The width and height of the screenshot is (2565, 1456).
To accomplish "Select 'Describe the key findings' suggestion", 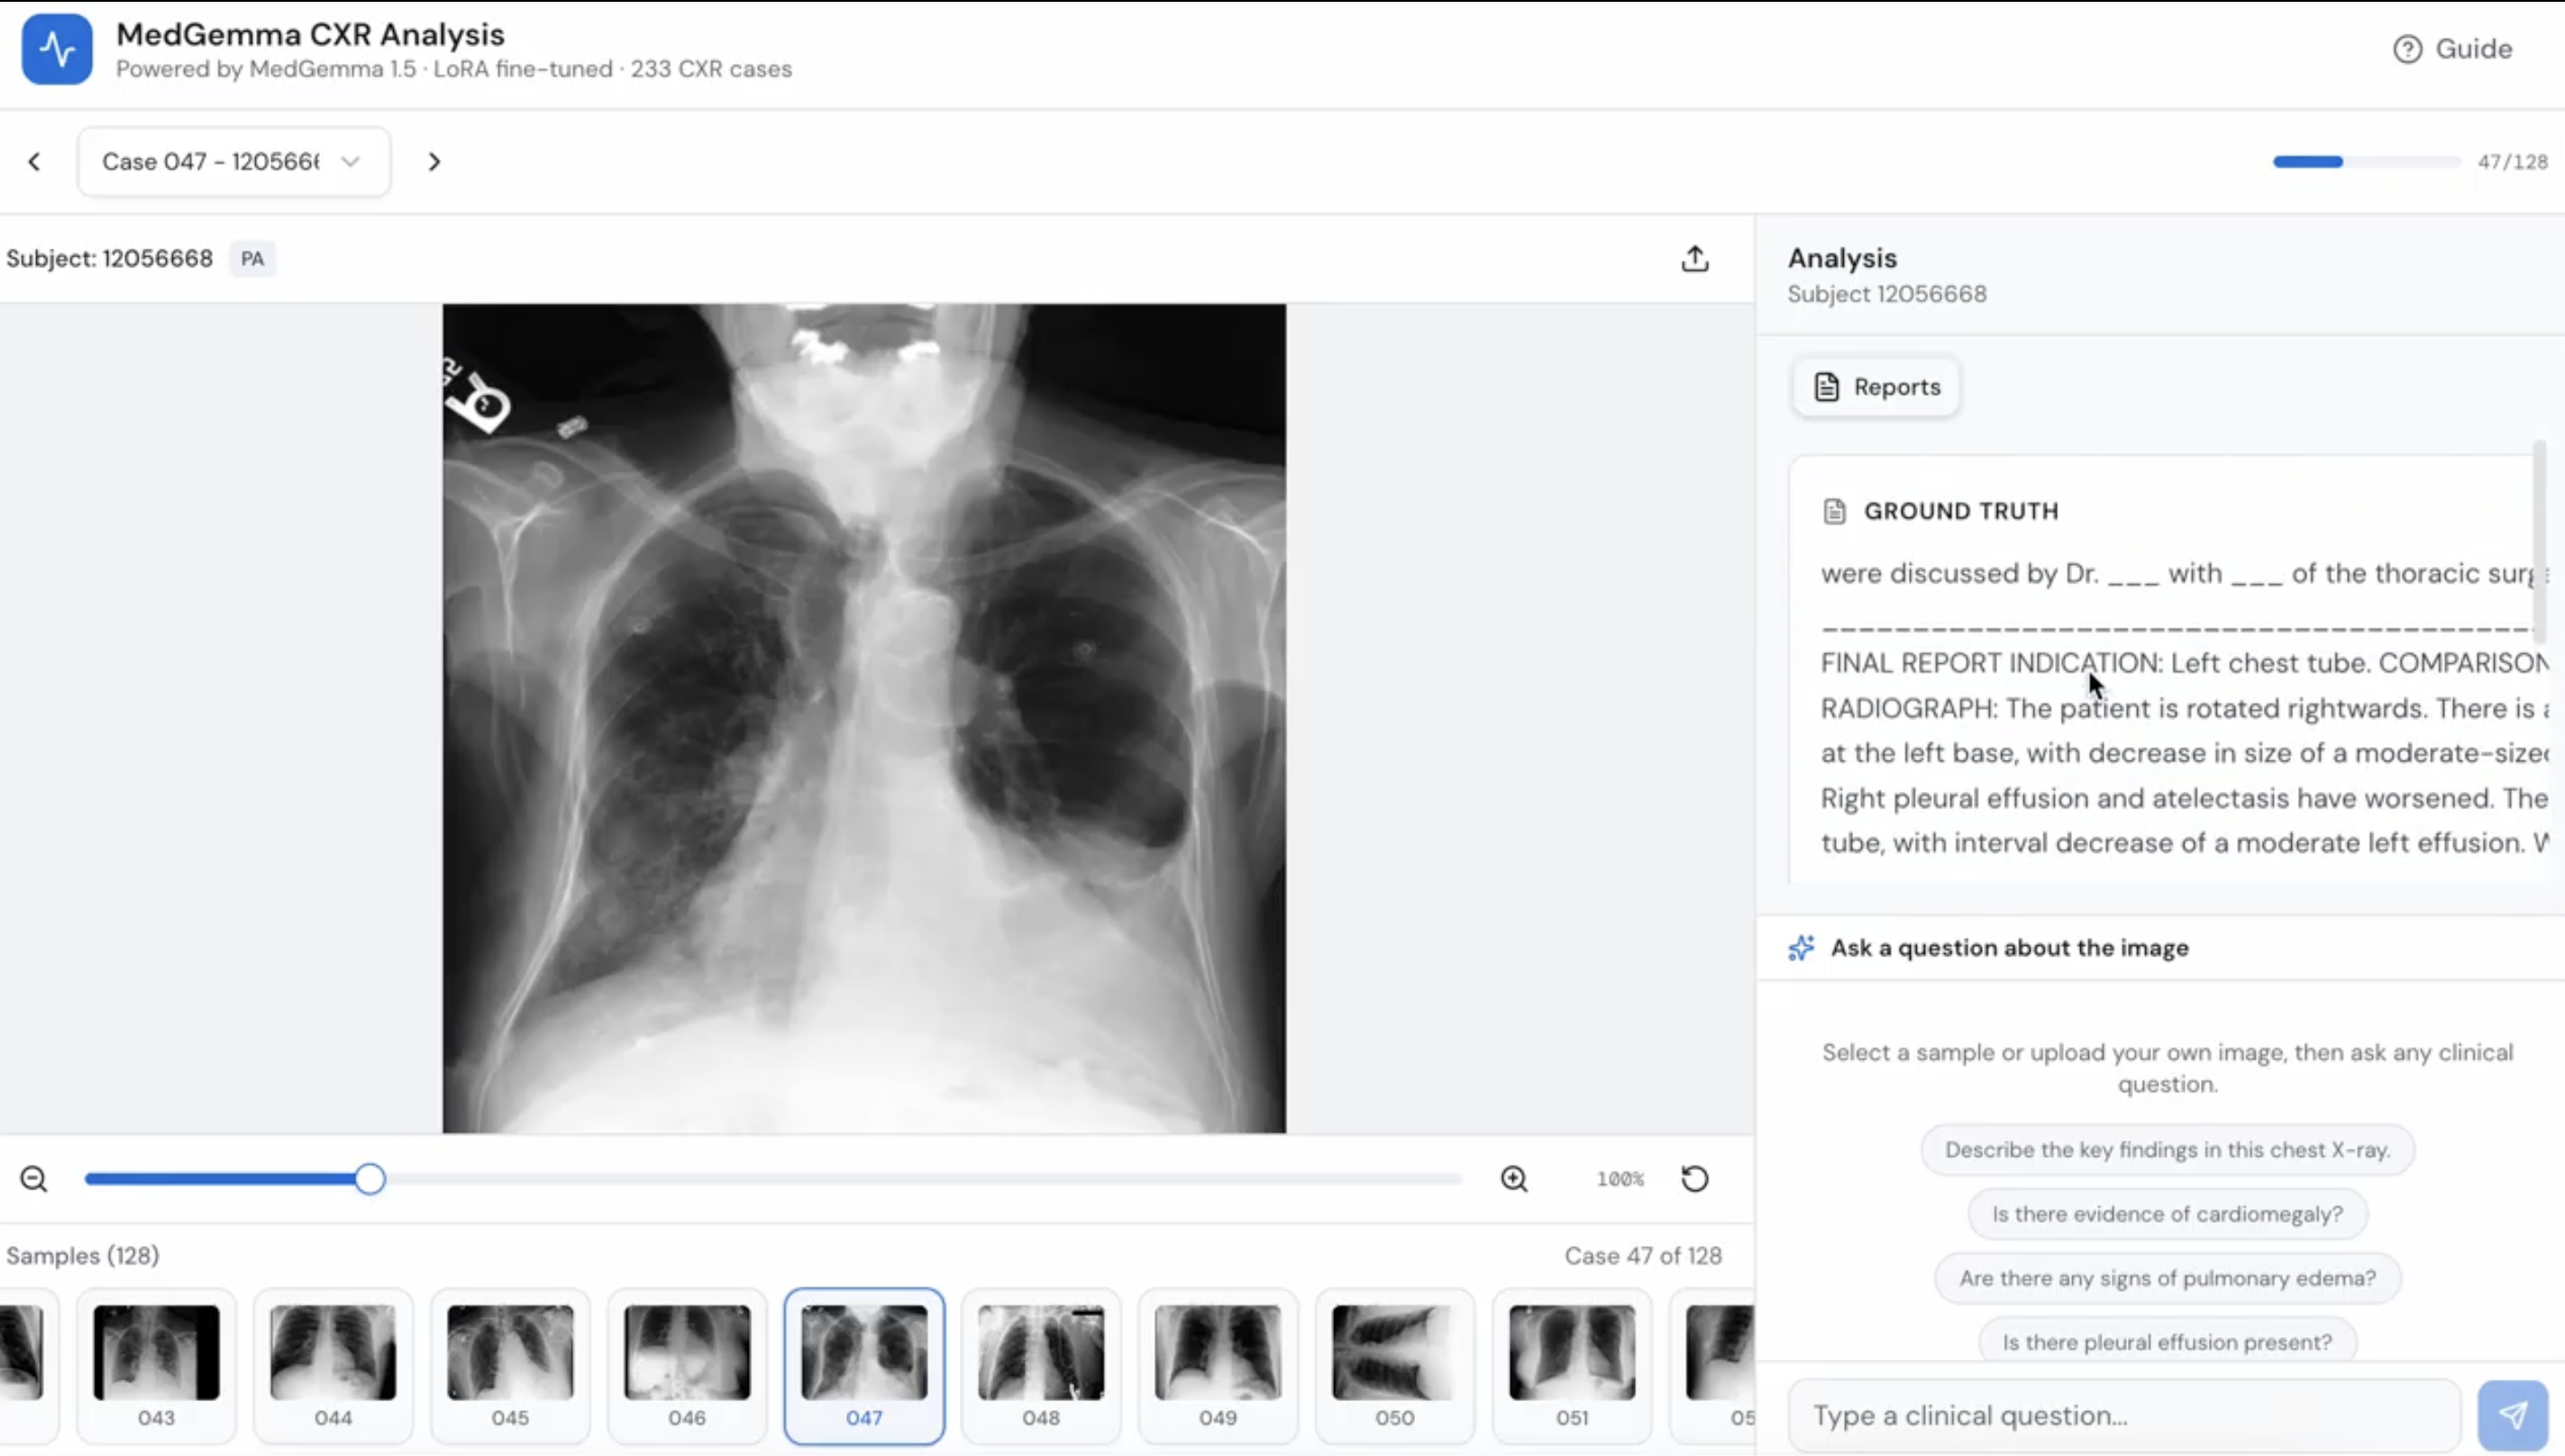I will pyautogui.click(x=2167, y=1150).
